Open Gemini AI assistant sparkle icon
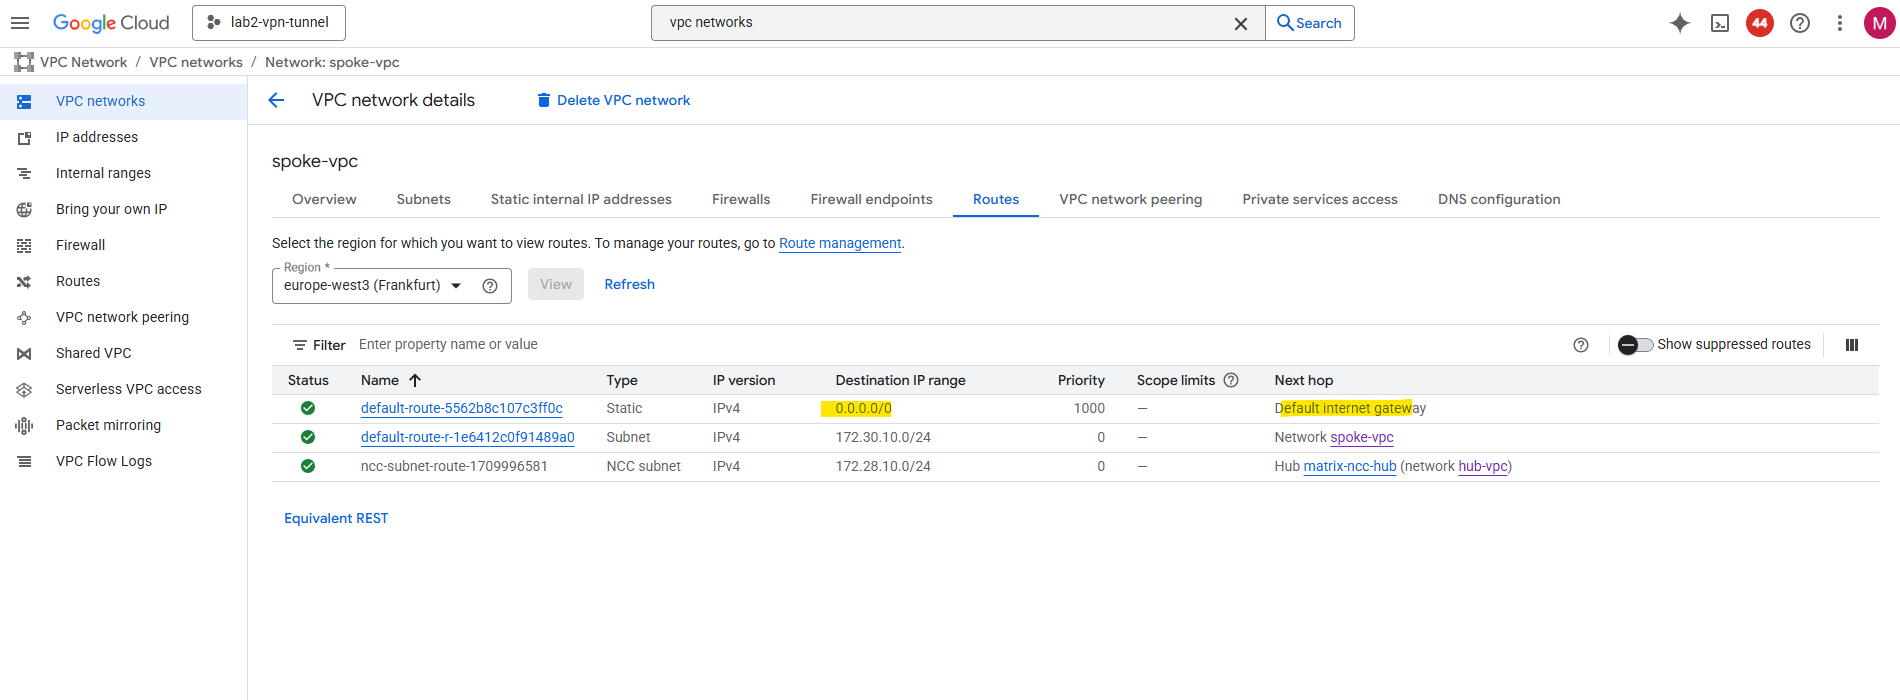Viewport: 1900px width, 700px height. (x=1680, y=23)
